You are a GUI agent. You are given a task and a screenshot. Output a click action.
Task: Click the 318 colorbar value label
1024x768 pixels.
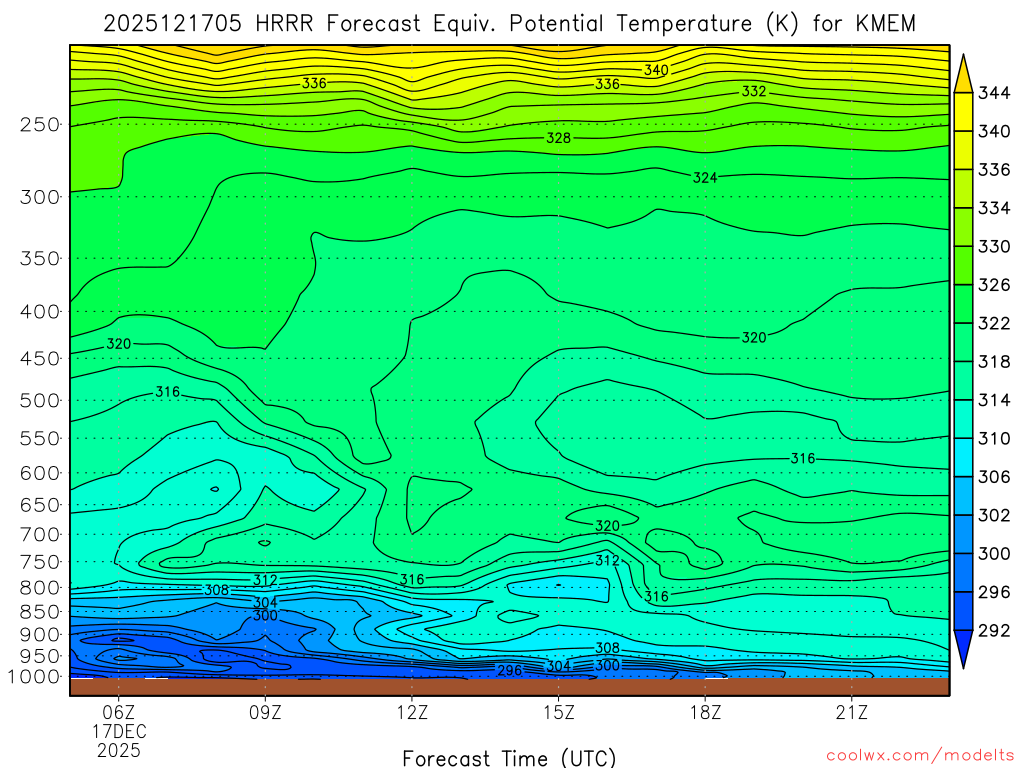point(994,362)
